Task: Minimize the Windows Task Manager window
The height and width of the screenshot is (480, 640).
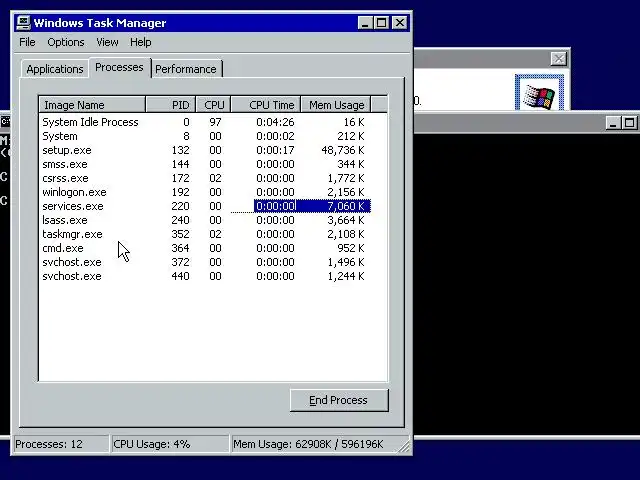Action: pyautogui.click(x=365, y=22)
